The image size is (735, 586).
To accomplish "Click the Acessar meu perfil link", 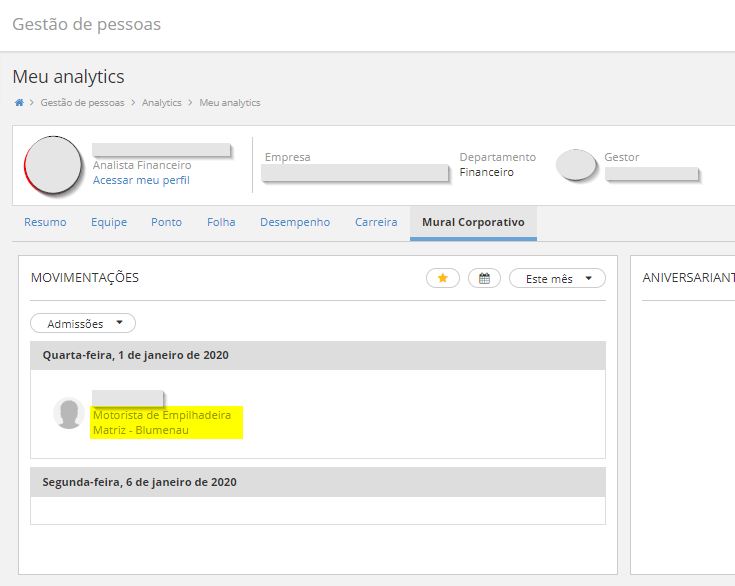I will point(141,180).
